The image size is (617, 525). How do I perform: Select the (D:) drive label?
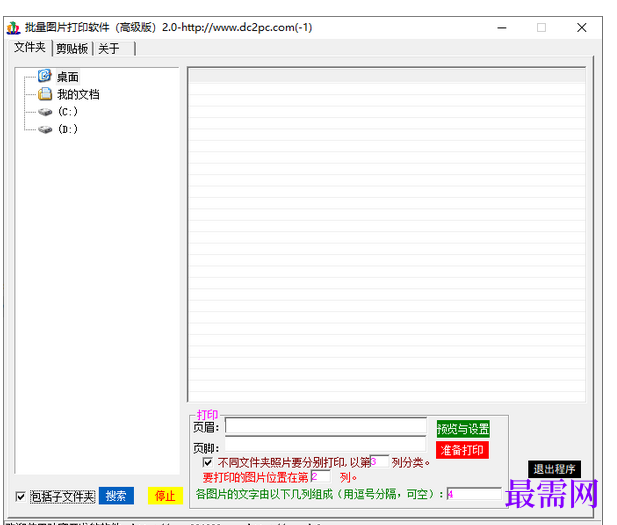click(68, 129)
